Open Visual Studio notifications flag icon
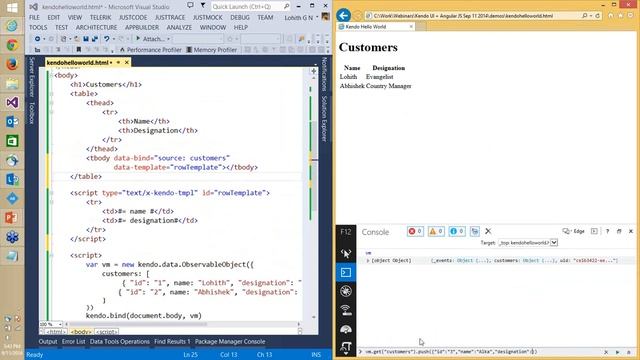640x360 pixels. click(202, 6)
